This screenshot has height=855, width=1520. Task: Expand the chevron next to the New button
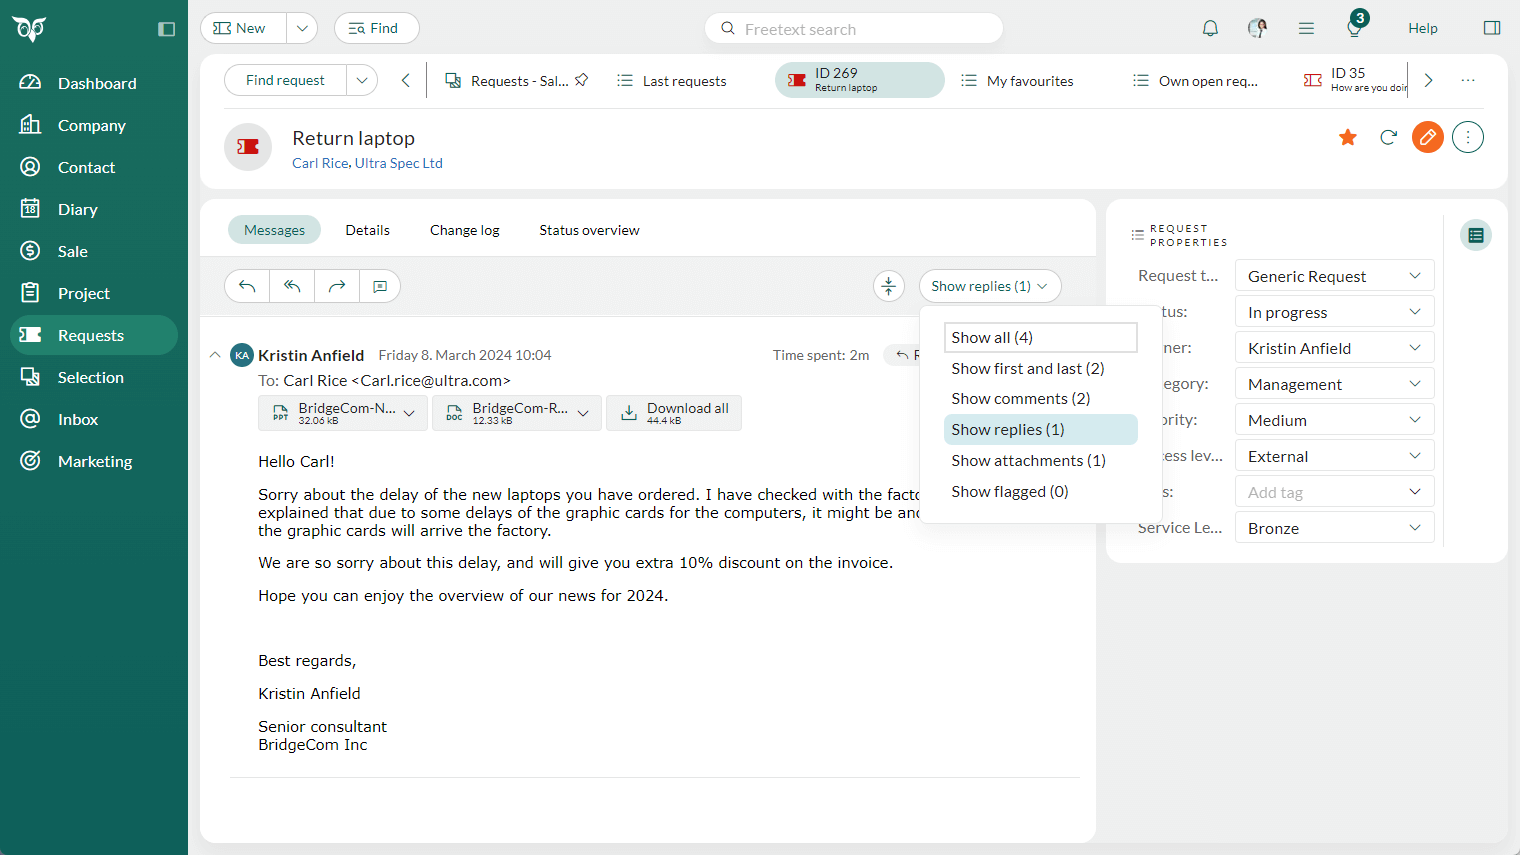pos(302,28)
